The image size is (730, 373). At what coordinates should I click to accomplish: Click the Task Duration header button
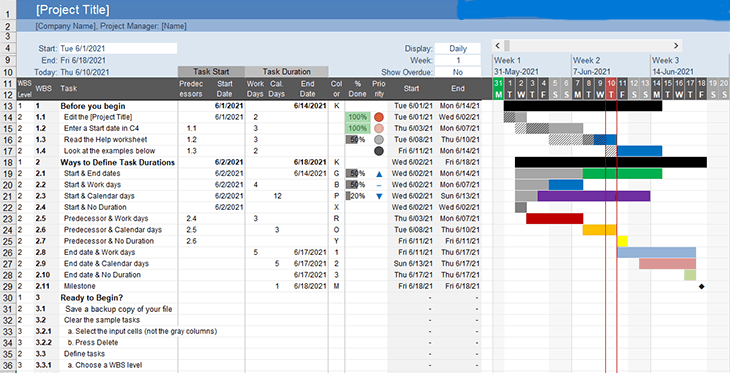coord(286,72)
